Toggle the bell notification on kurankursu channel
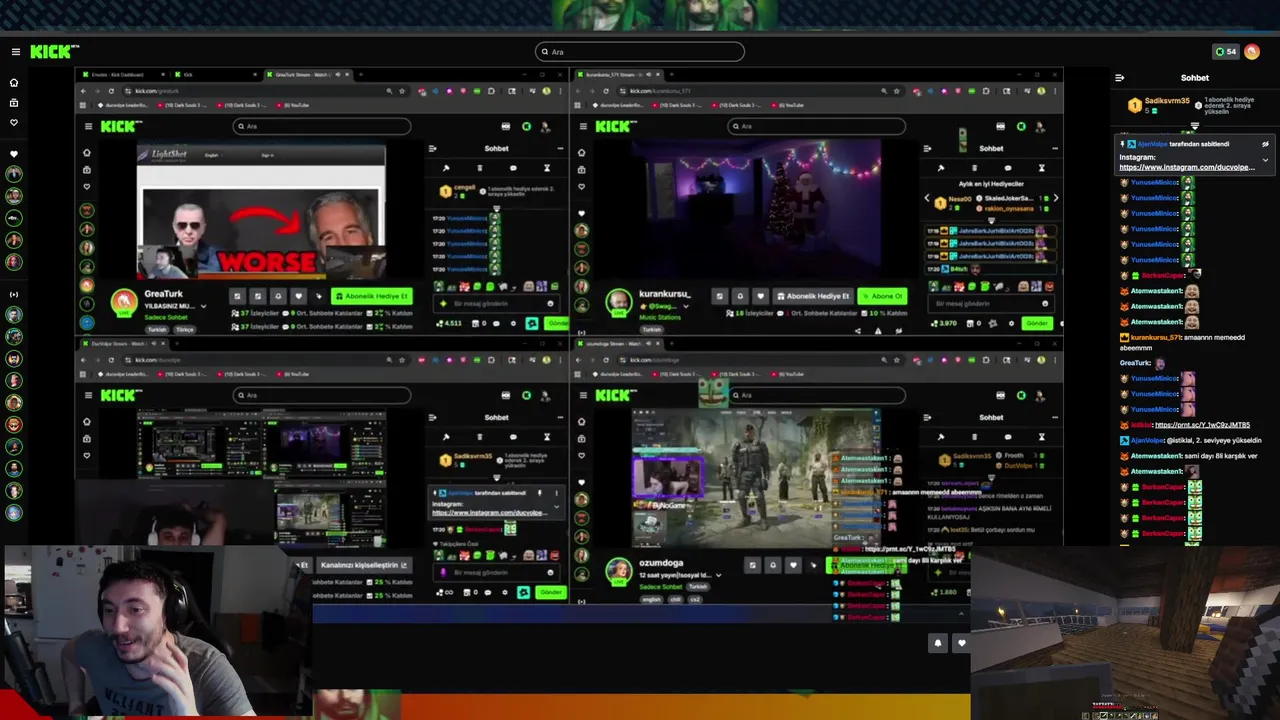The height and width of the screenshot is (720, 1280). tap(740, 296)
